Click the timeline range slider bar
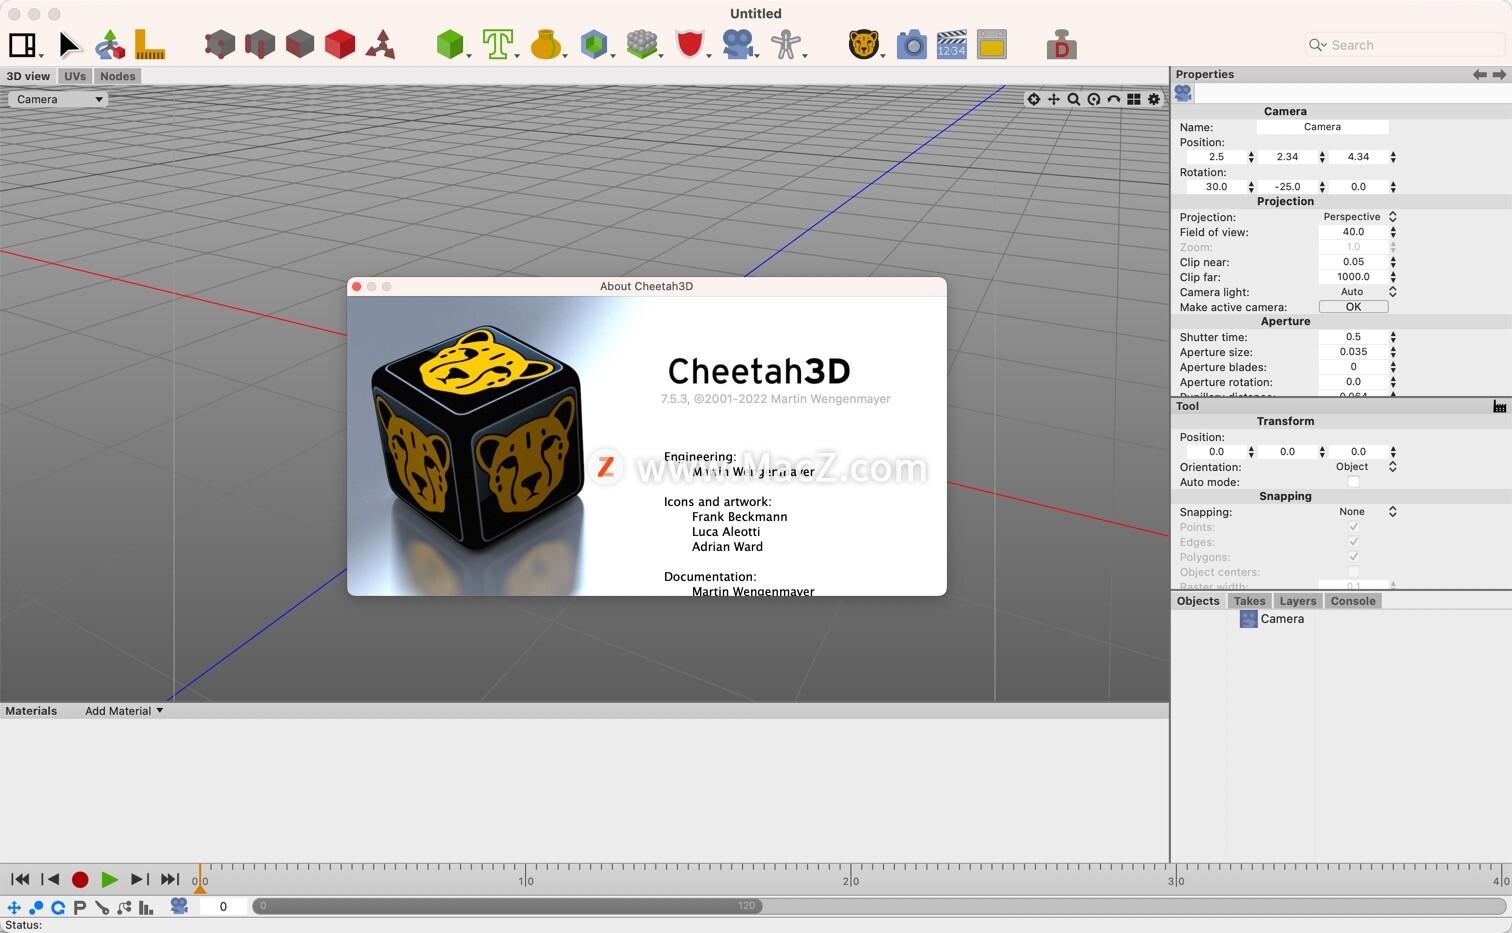Viewport: 1512px width, 933px height. (x=507, y=906)
